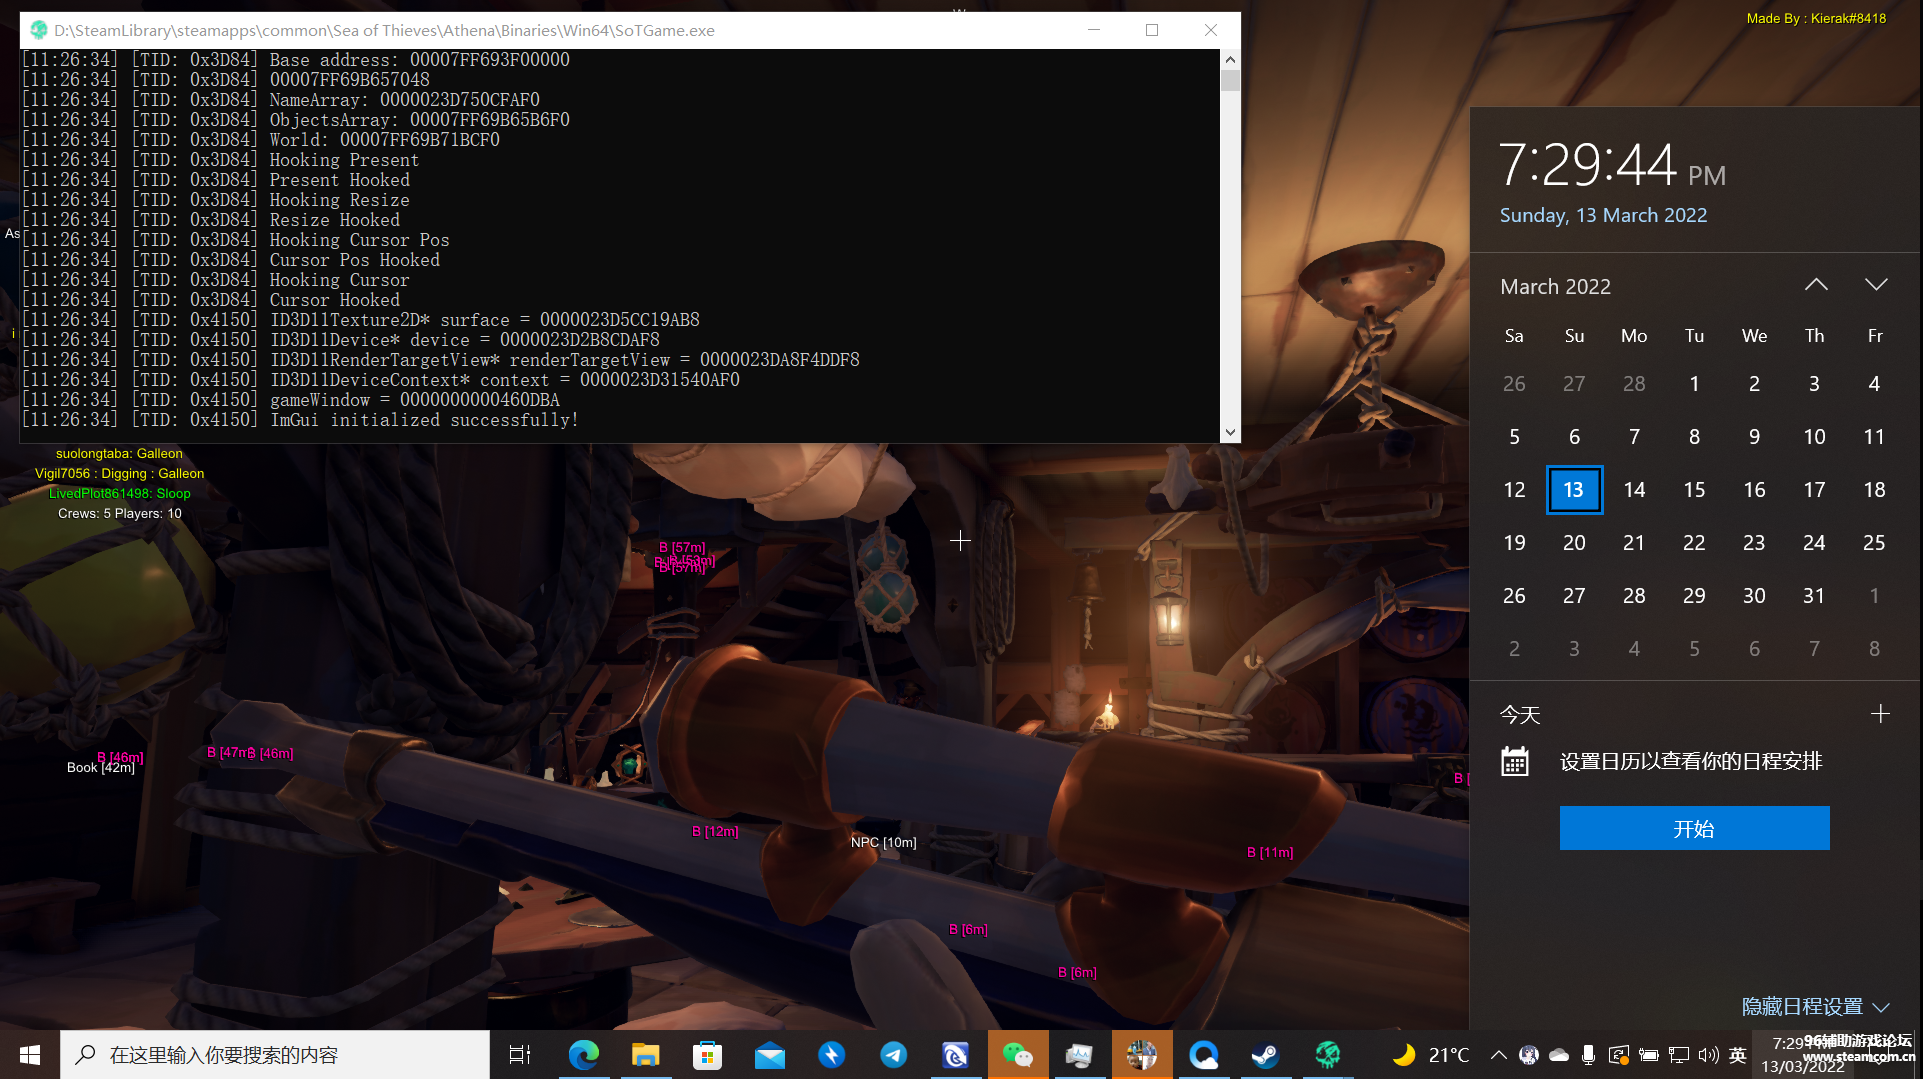
Task: Select March 17 in the calendar
Action: tap(1814, 490)
